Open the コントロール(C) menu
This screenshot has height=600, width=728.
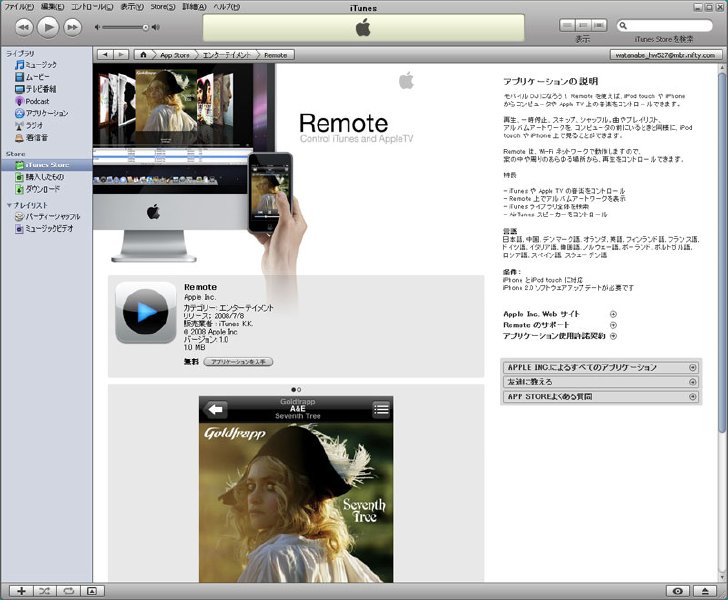point(91,7)
